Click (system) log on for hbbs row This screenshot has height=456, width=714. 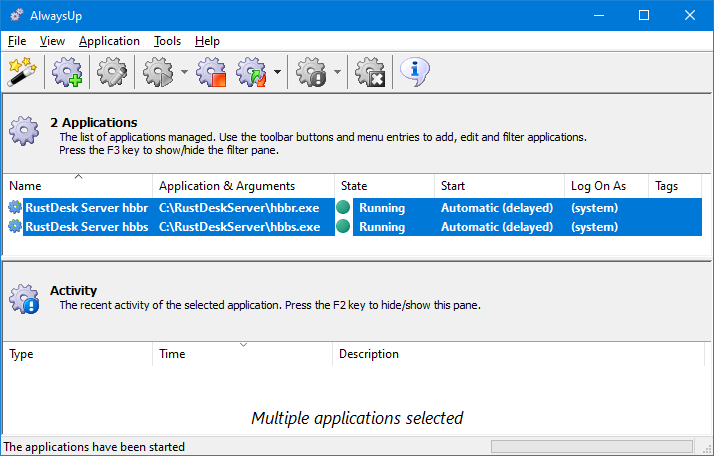(x=594, y=227)
